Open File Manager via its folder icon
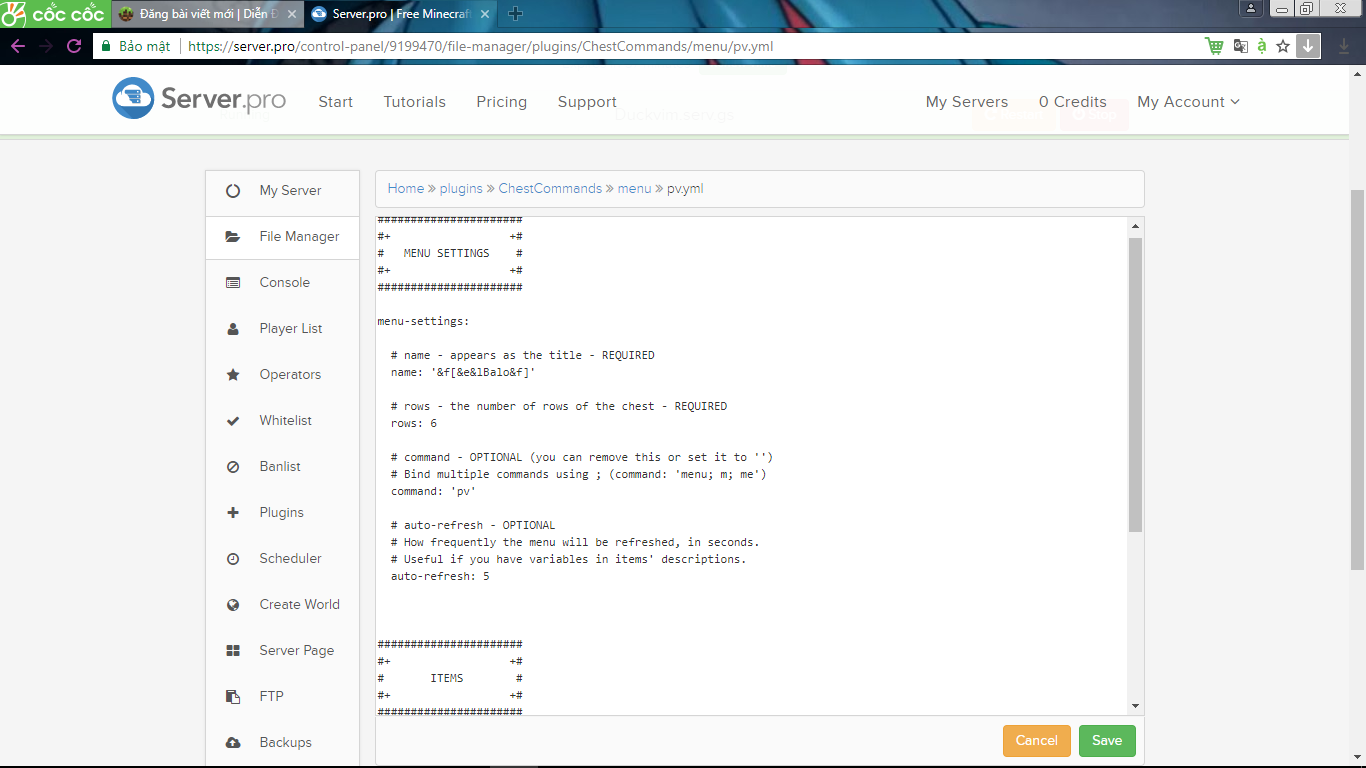Image resolution: width=1366 pixels, height=768 pixels. pos(233,237)
